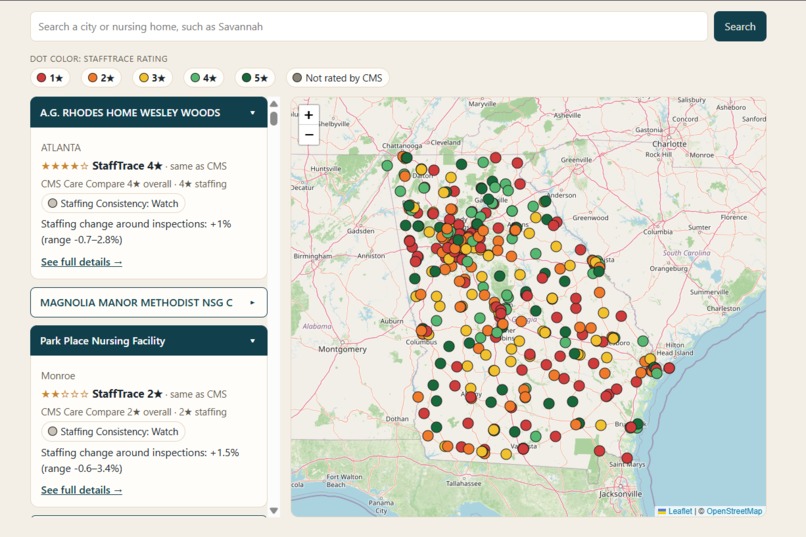This screenshot has height=537, width=806.
Task: Filter by 1-star StaffTrace rating
Action: click(x=50, y=78)
